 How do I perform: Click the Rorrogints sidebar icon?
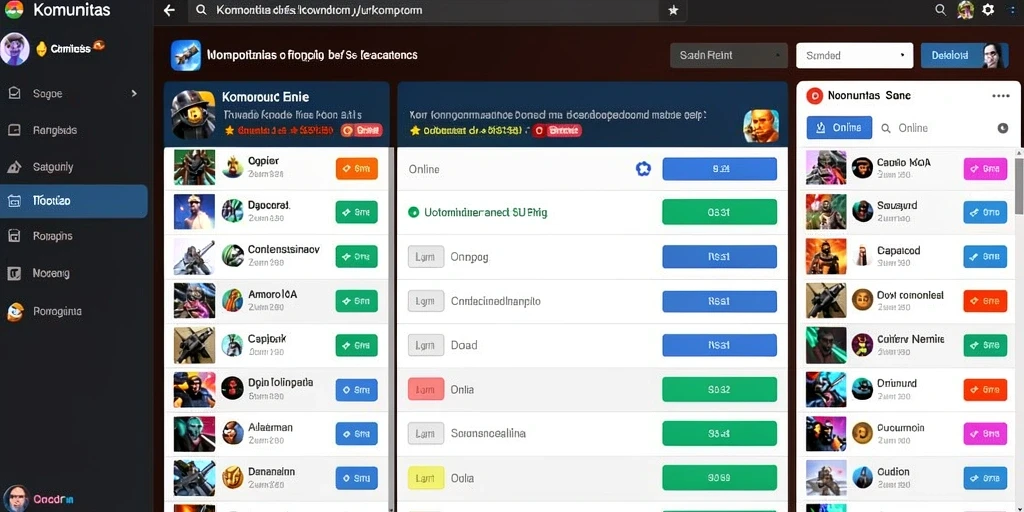coord(14,312)
